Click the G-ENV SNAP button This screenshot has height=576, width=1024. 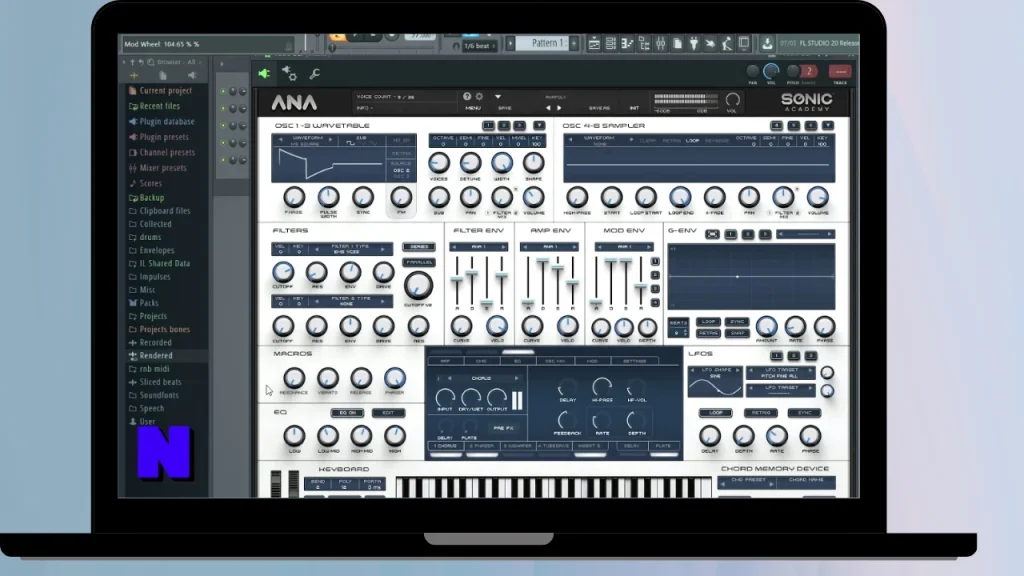(737, 333)
